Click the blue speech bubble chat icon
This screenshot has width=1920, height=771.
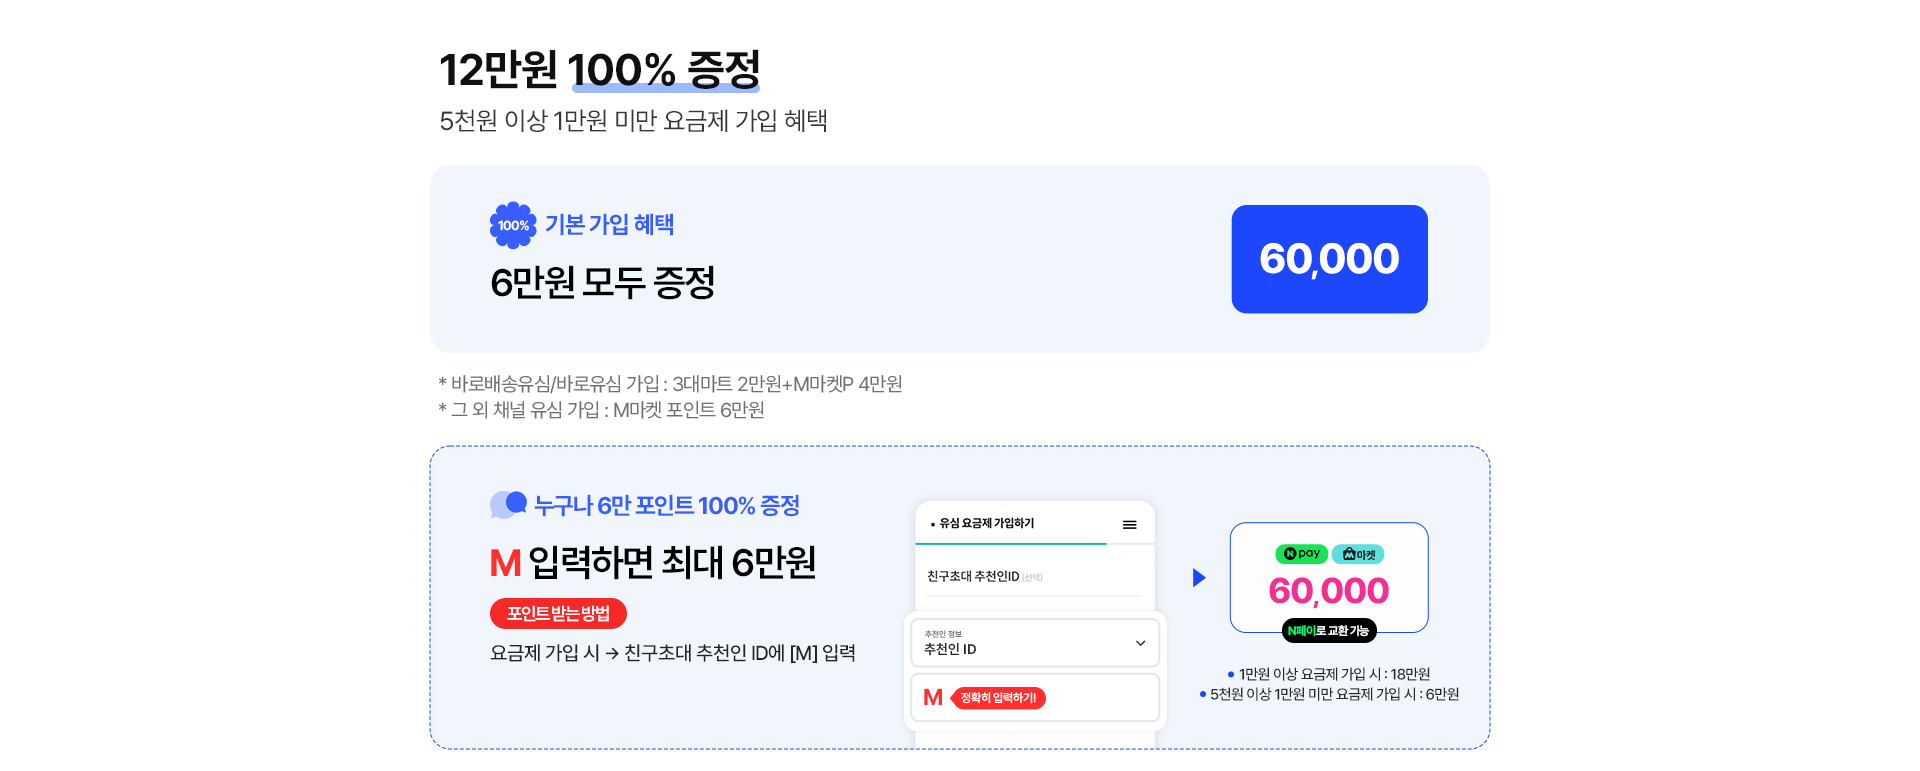click(508, 505)
